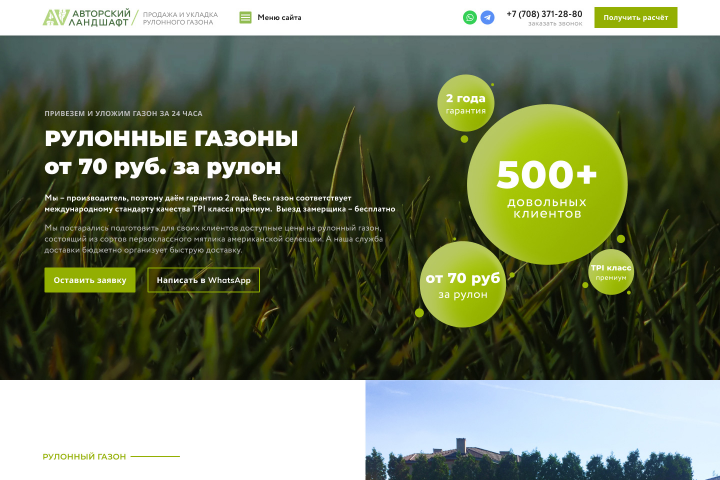The image size is (720, 480).
Task: Click the Авторский Ландшафт logo
Action: tap(87, 17)
